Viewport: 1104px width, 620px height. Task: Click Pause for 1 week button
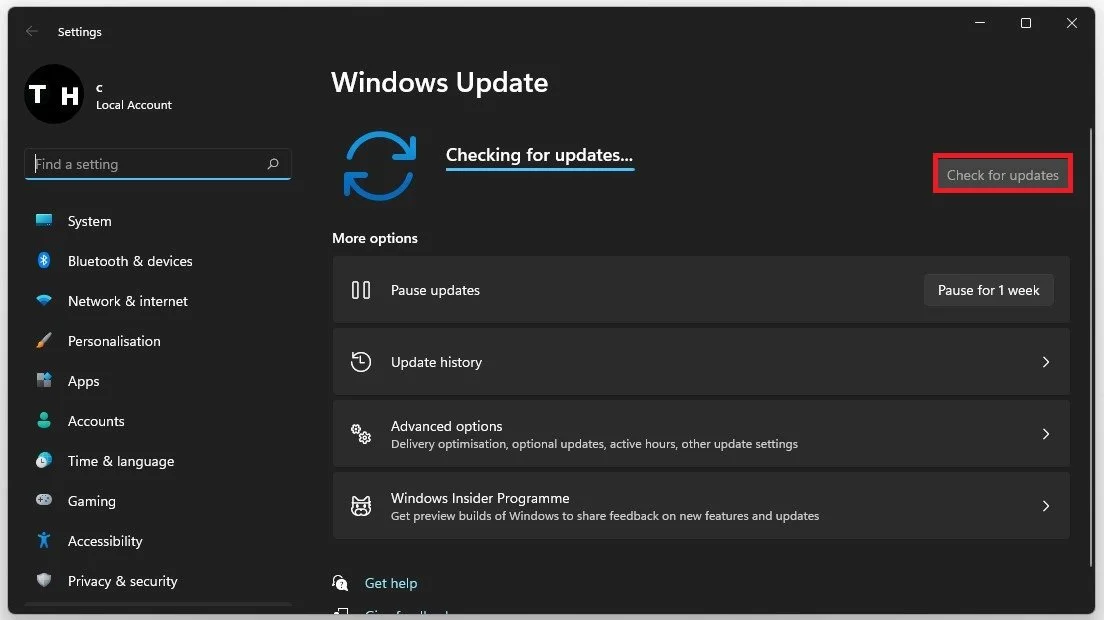click(989, 290)
